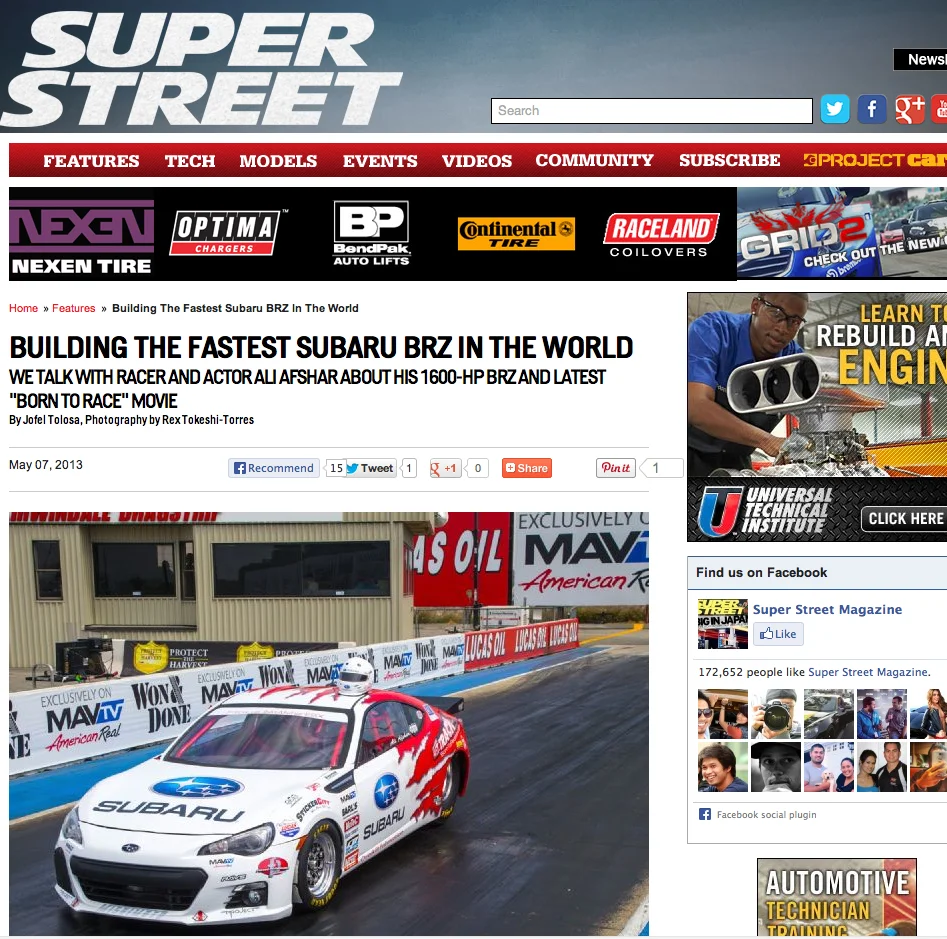Image resolution: width=947 pixels, height=939 pixels.
Task: Open the Community menu
Action: [594, 160]
